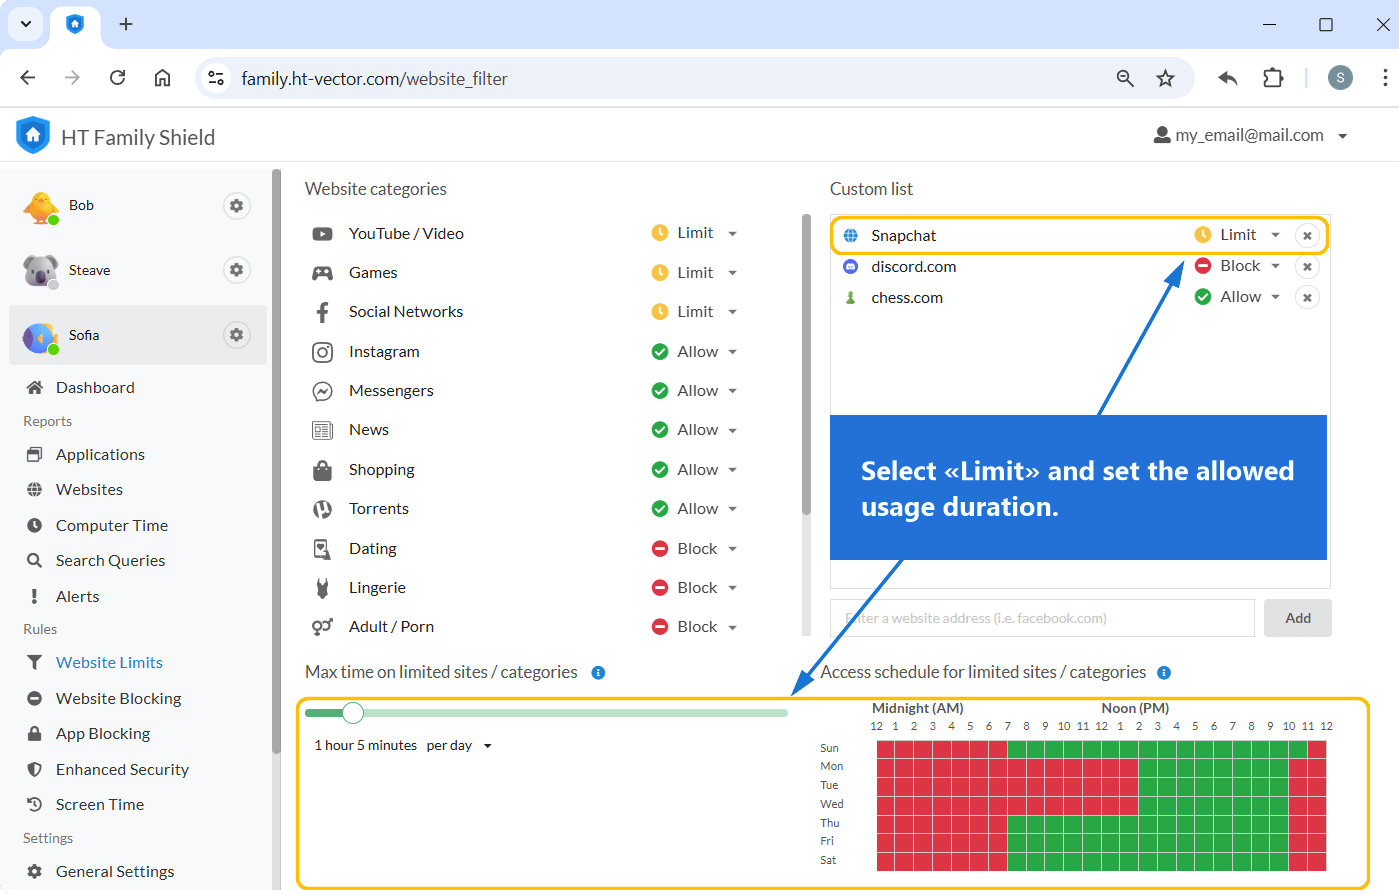Open Social Networks Limit dropdown
Screen dimensions: 1399x894
[695, 311]
